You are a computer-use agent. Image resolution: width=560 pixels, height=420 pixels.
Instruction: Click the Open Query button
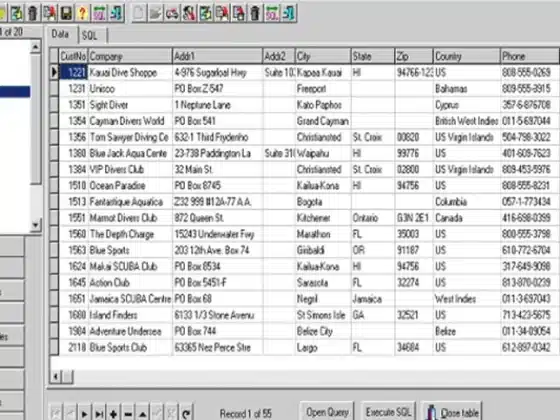pyautogui.click(x=328, y=412)
